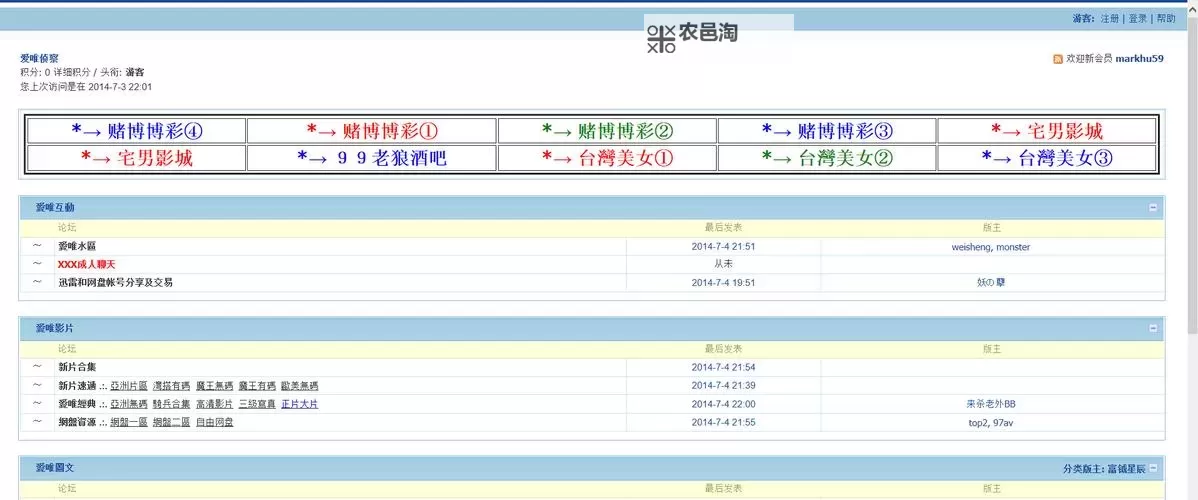Open the red XXX成人聊天 forum

point(86,265)
